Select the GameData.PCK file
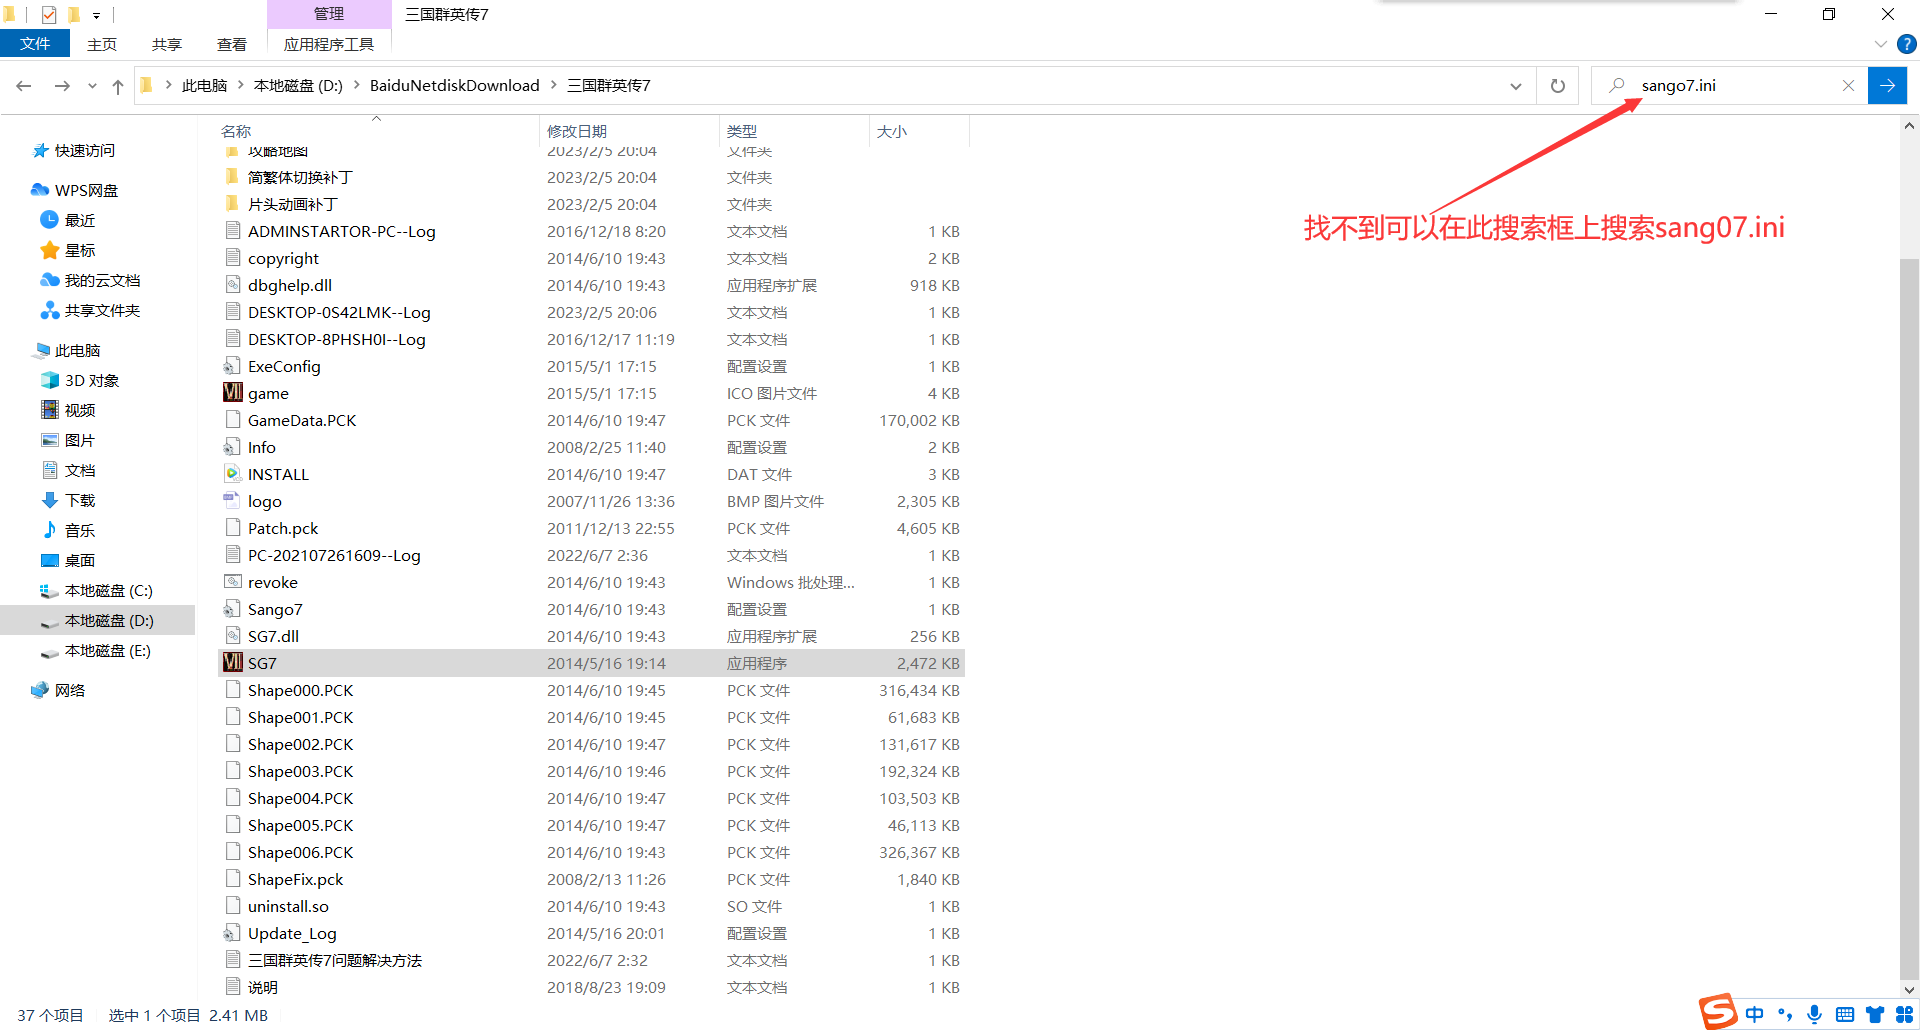This screenshot has height=1030, width=1920. tap(591, 420)
